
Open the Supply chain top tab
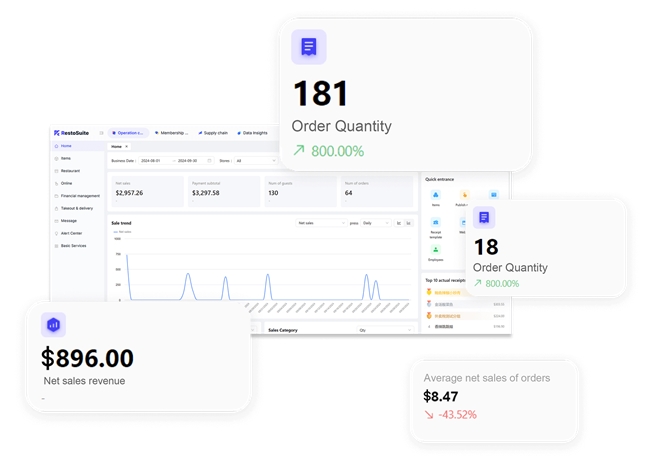point(213,133)
